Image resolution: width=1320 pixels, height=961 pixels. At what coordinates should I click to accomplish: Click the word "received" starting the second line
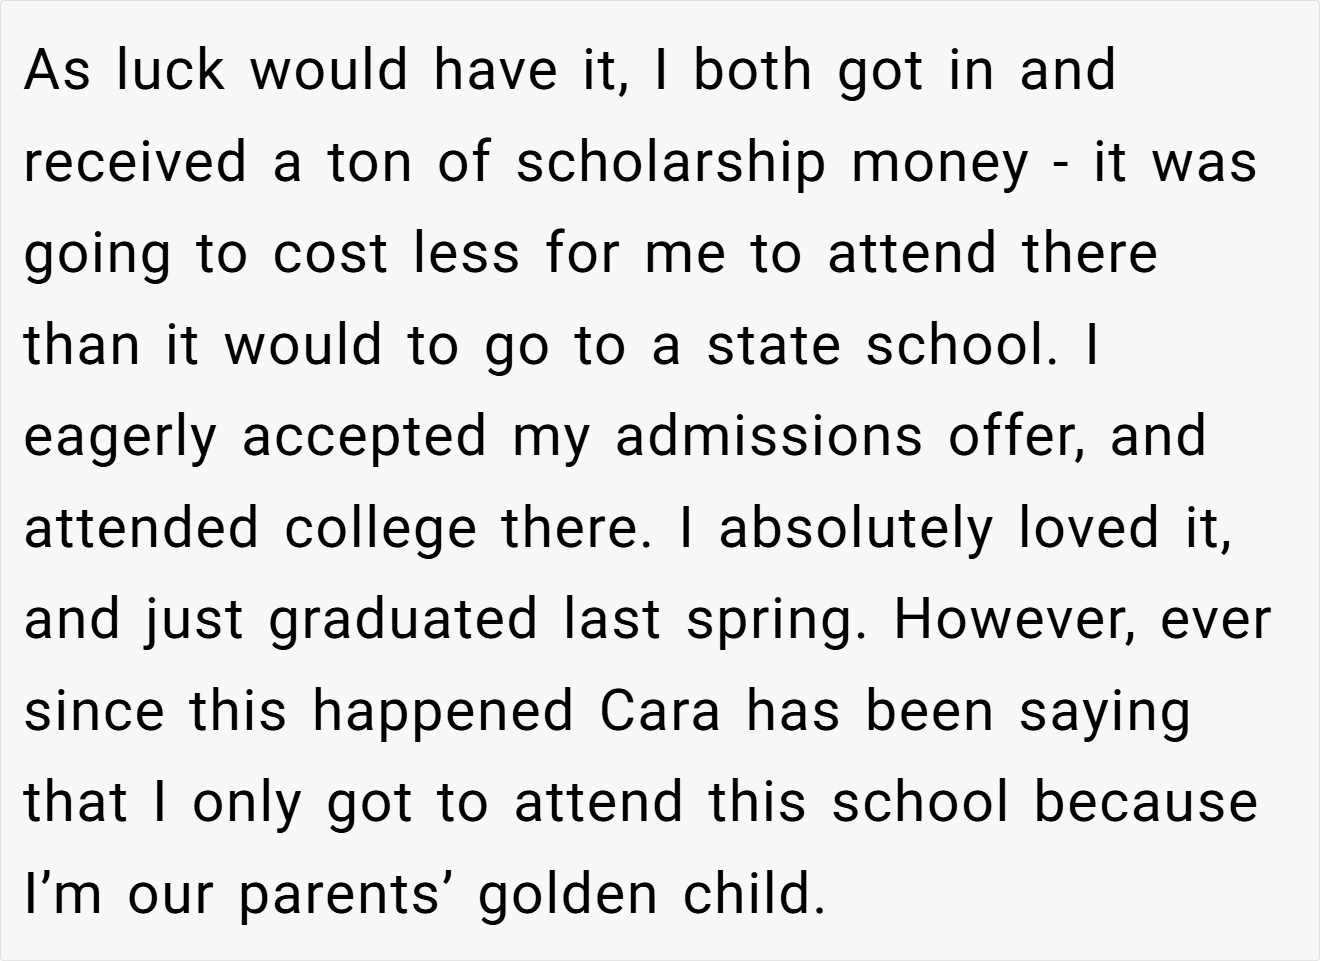point(135,162)
